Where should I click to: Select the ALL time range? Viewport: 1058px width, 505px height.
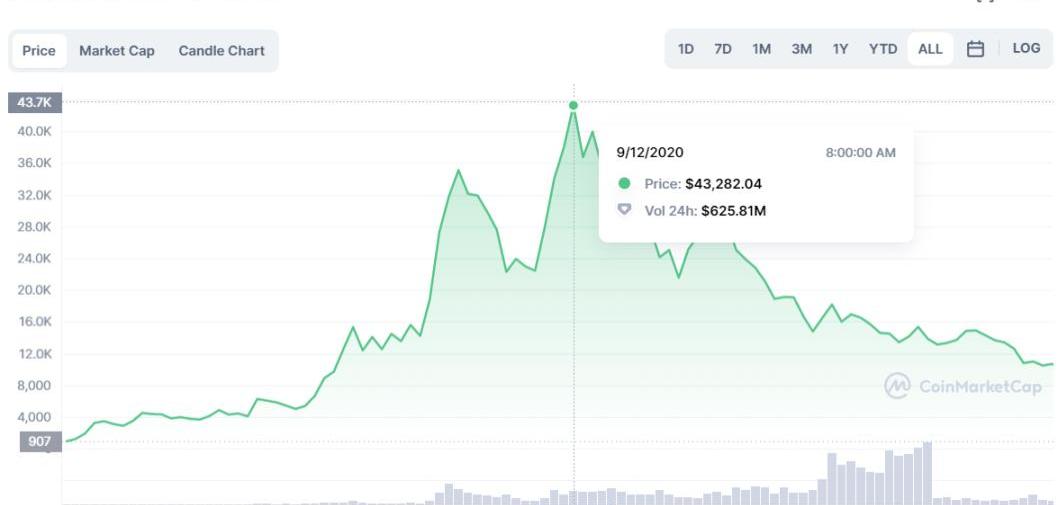coord(930,49)
